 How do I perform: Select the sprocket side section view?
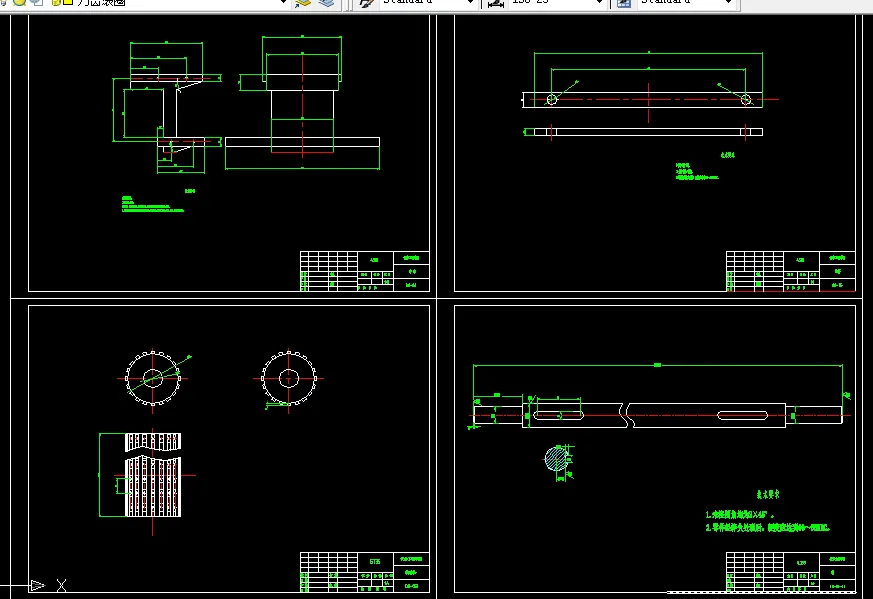153,475
